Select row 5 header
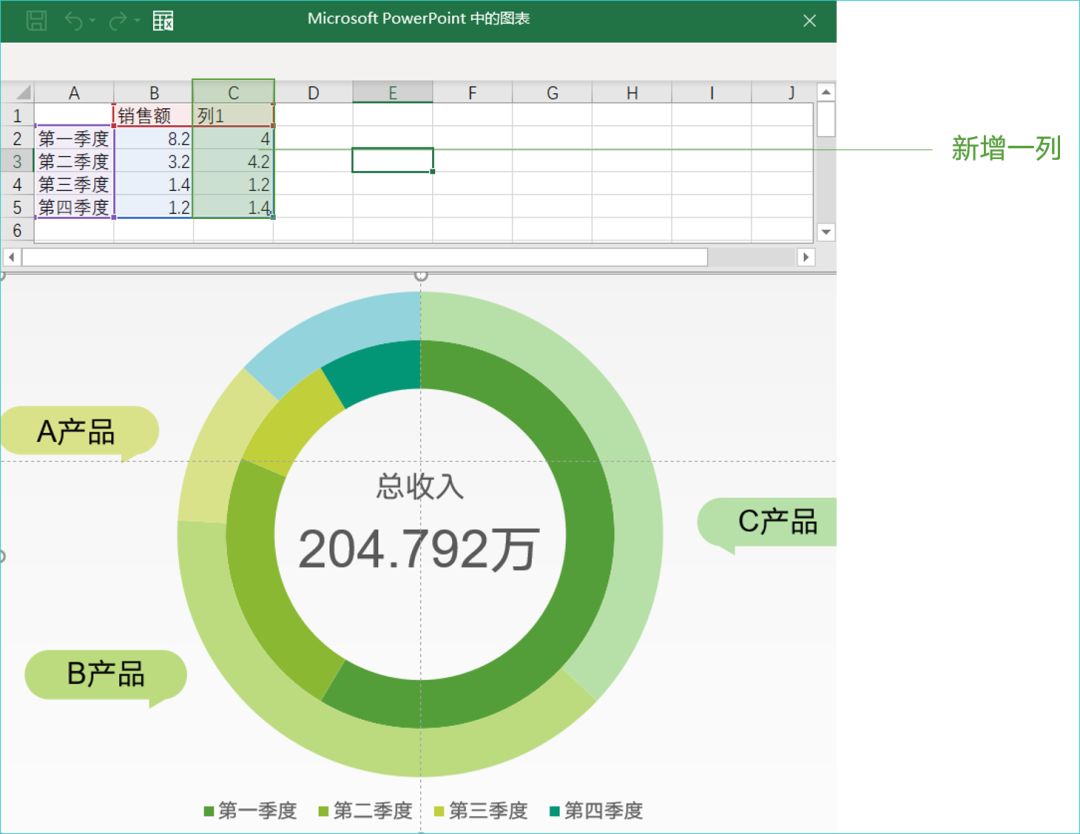This screenshot has height=834, width=1080. click(x=17, y=207)
